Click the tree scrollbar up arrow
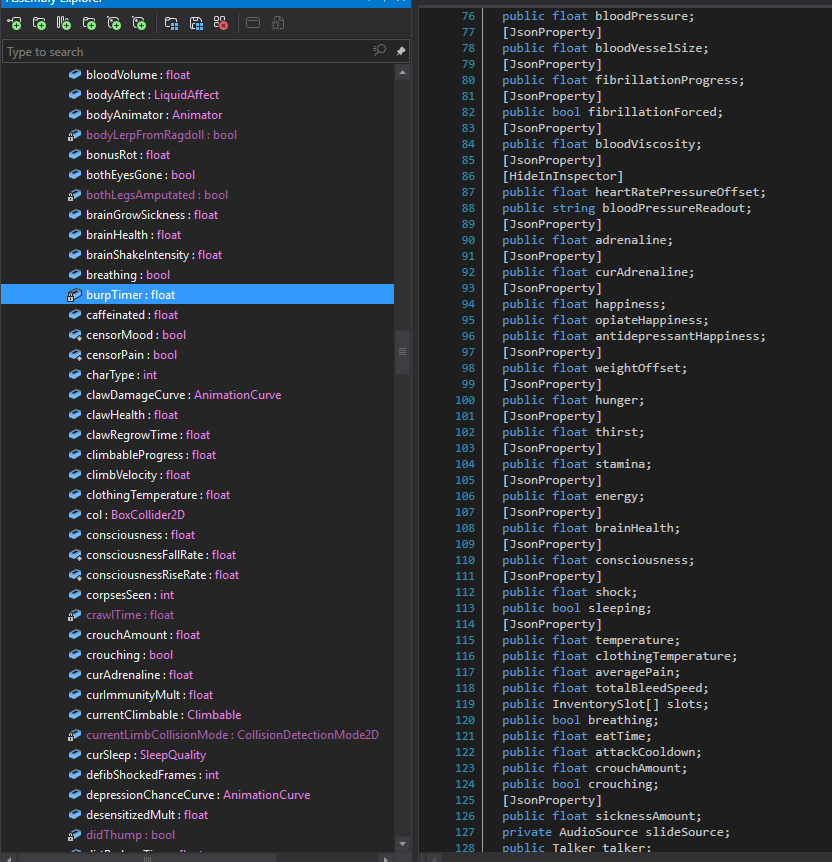This screenshot has height=862, width=832. click(403, 73)
